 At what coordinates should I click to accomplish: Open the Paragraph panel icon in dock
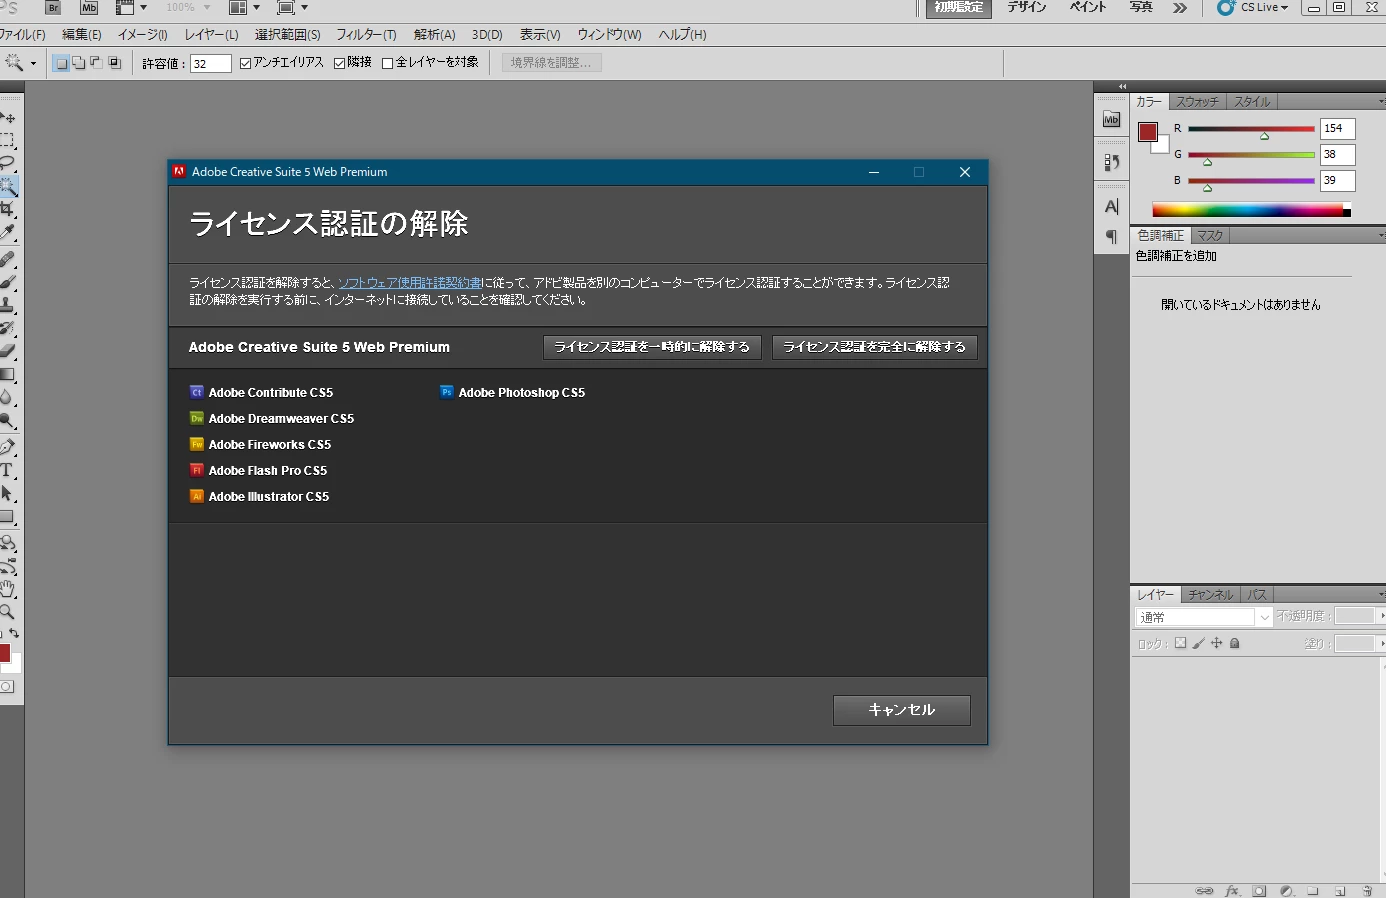tap(1111, 237)
